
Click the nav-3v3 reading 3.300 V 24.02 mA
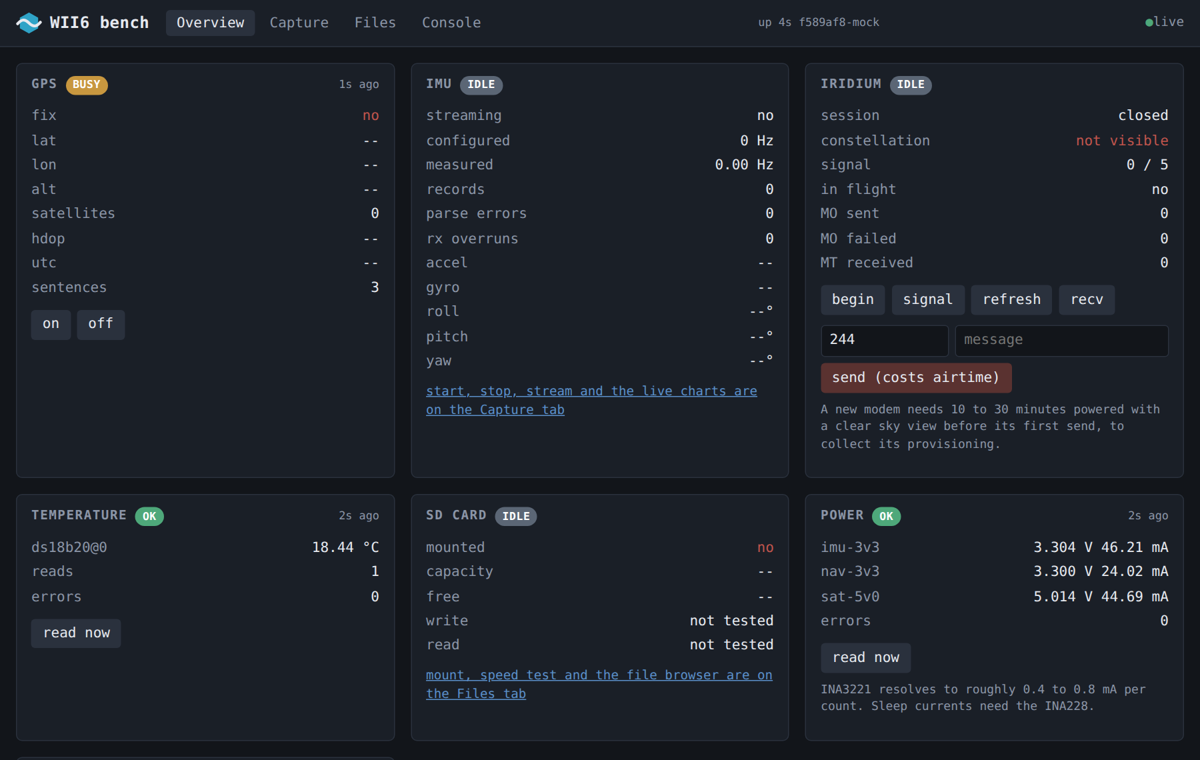point(1101,572)
